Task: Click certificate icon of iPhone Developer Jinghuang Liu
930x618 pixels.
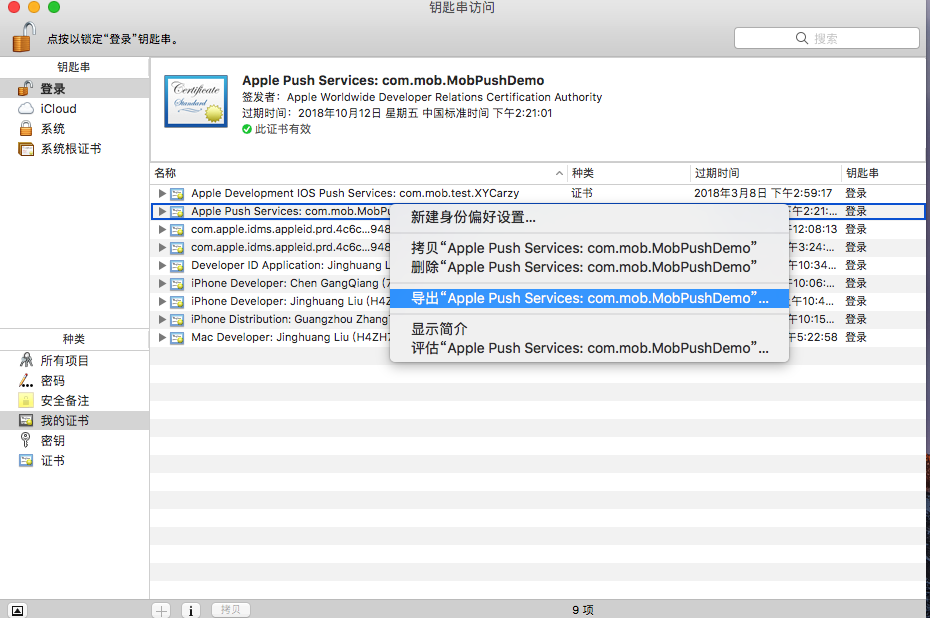Action: (x=177, y=301)
